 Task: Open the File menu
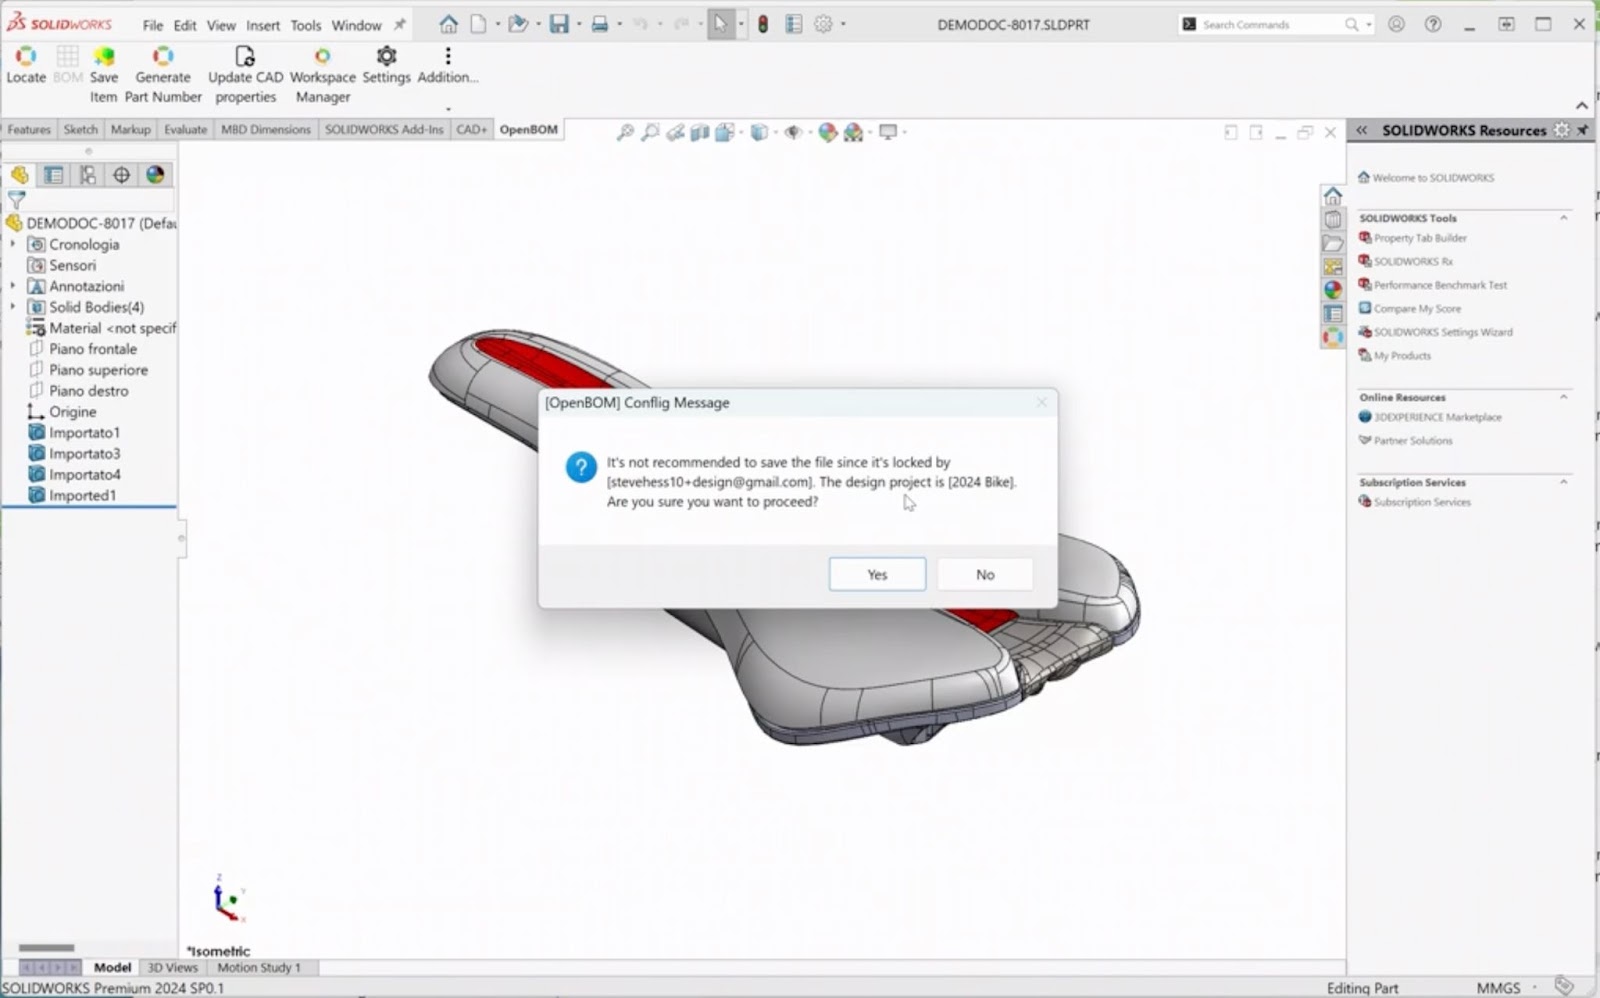(152, 25)
